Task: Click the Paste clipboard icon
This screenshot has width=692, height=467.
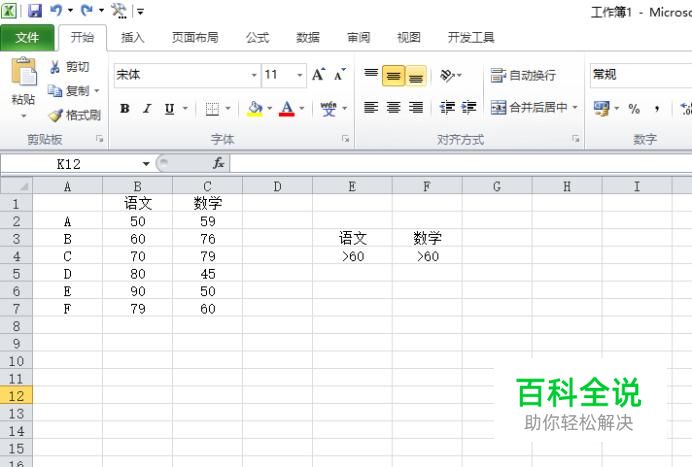Action: (x=24, y=72)
